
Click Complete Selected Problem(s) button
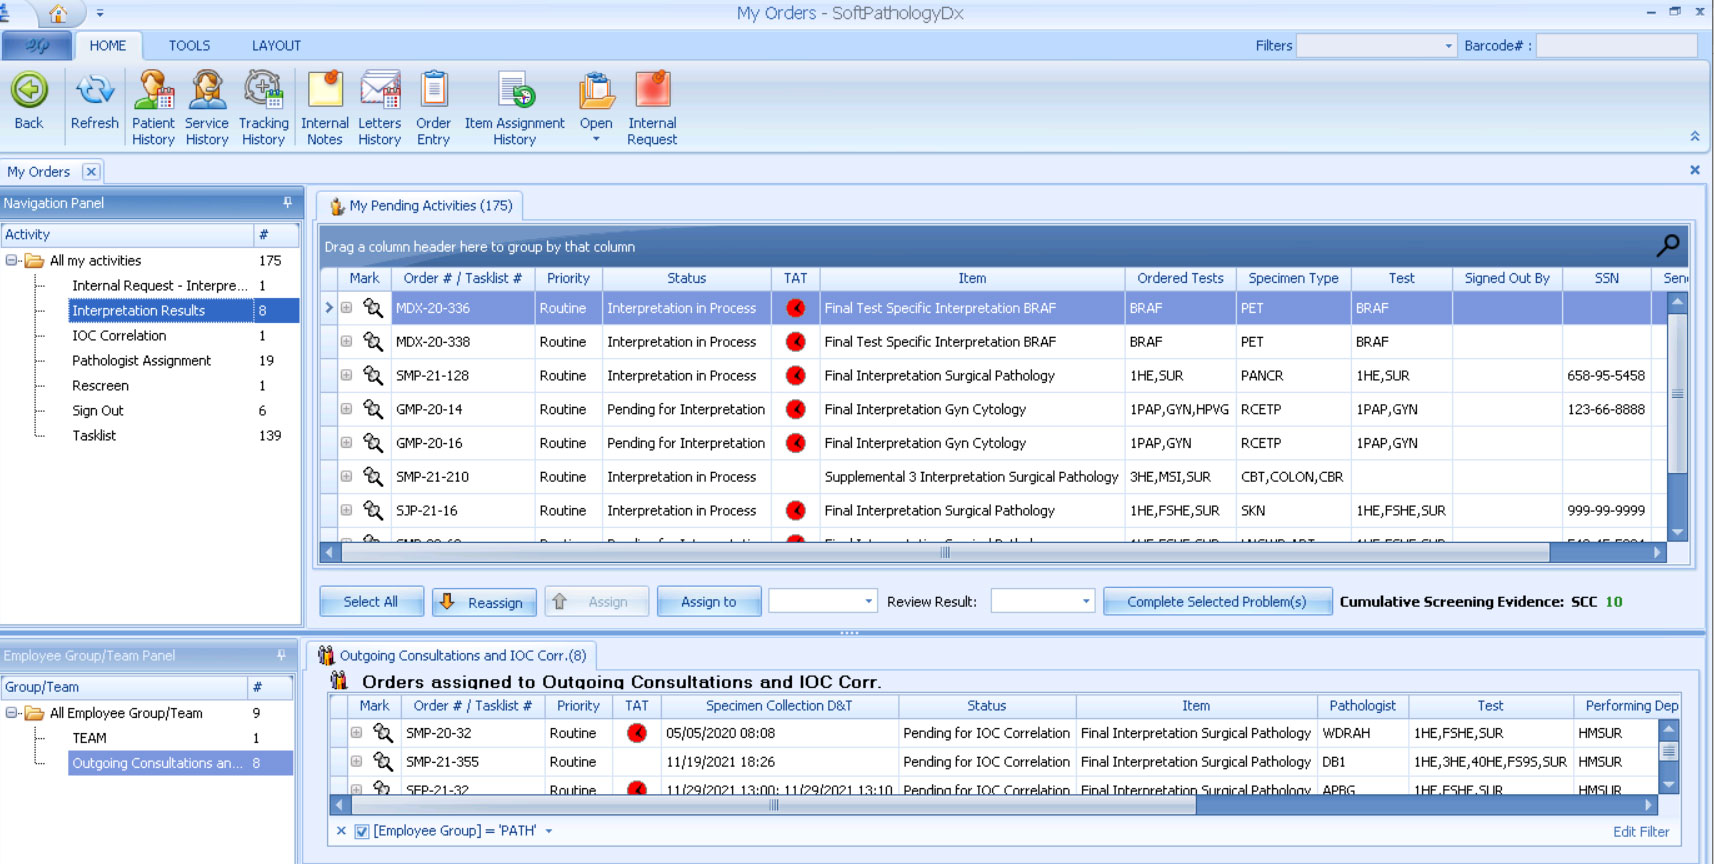click(1216, 602)
